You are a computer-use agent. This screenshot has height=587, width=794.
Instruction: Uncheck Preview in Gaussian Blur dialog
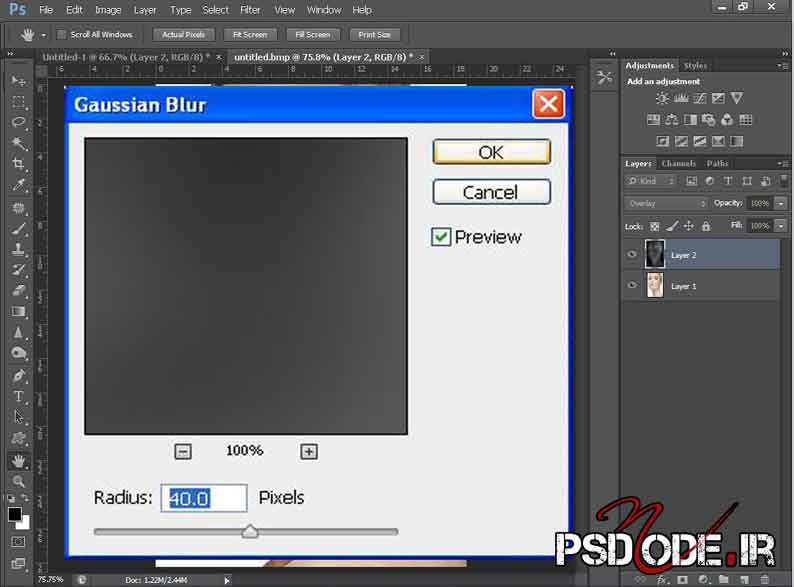pyautogui.click(x=441, y=237)
